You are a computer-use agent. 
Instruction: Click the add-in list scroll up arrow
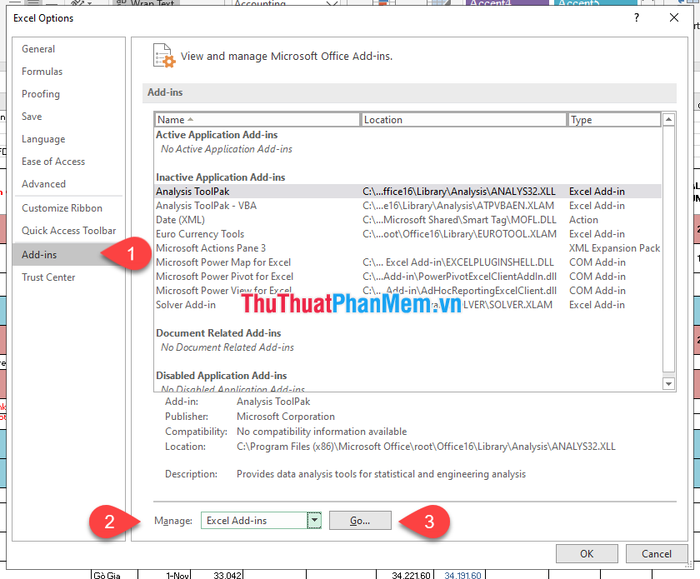pos(668,119)
